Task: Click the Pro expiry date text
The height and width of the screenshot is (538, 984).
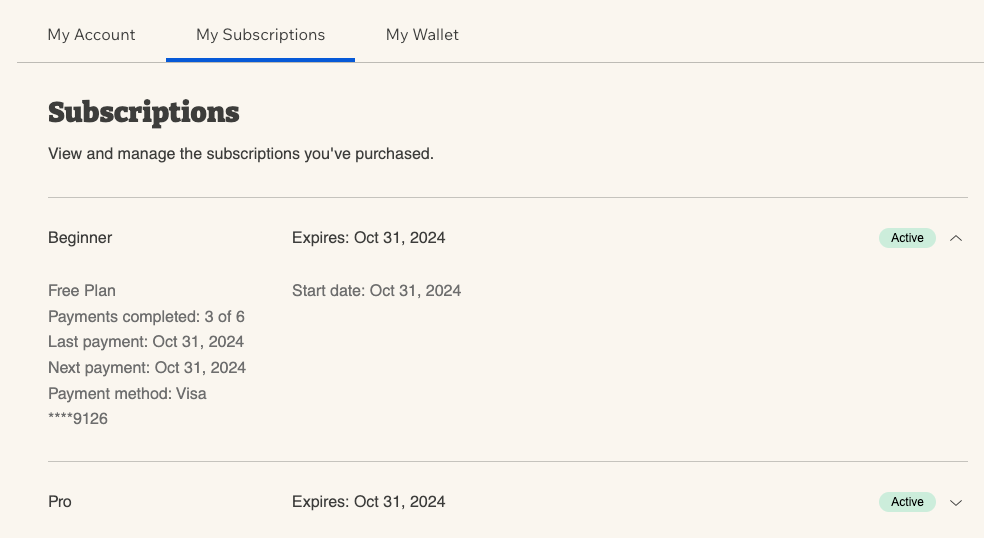Action: click(368, 502)
